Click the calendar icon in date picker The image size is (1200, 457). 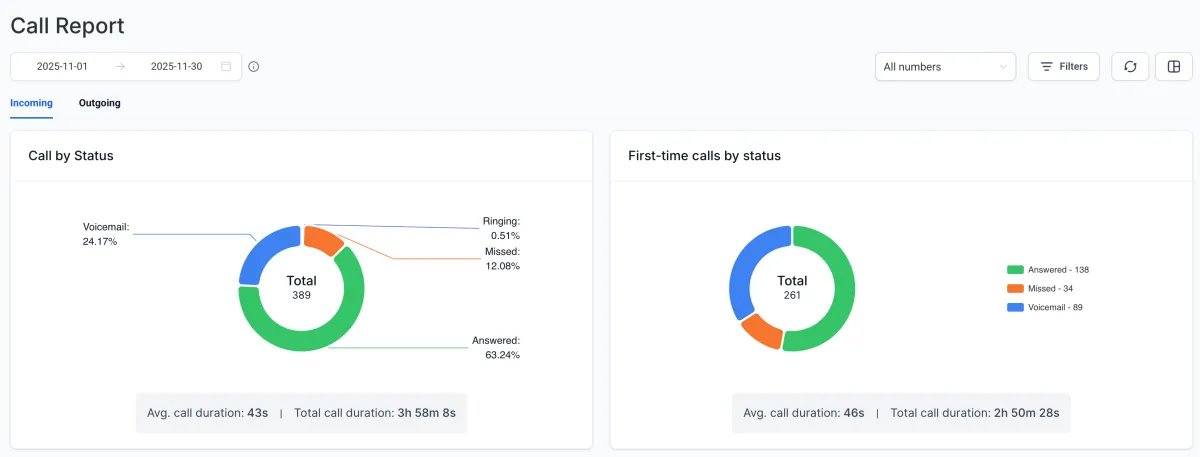pyautogui.click(x=226, y=67)
